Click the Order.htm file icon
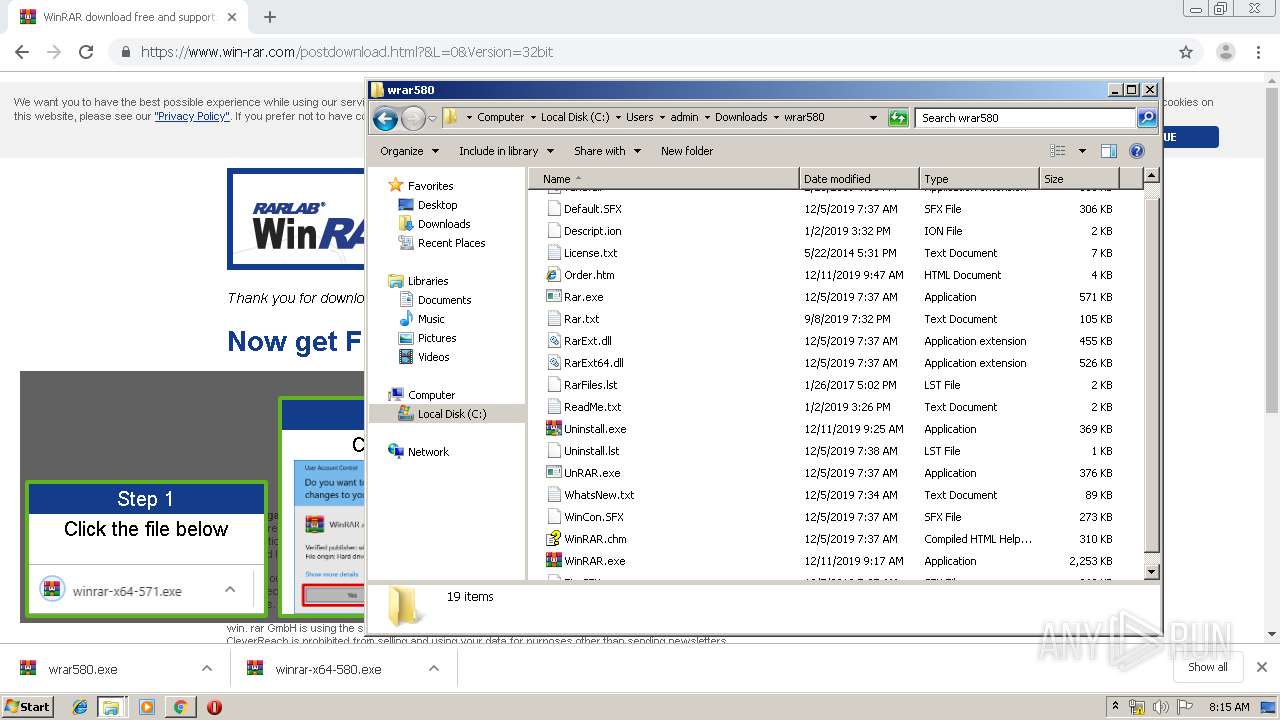Screen dimensions: 1280x720 click(x=554, y=275)
